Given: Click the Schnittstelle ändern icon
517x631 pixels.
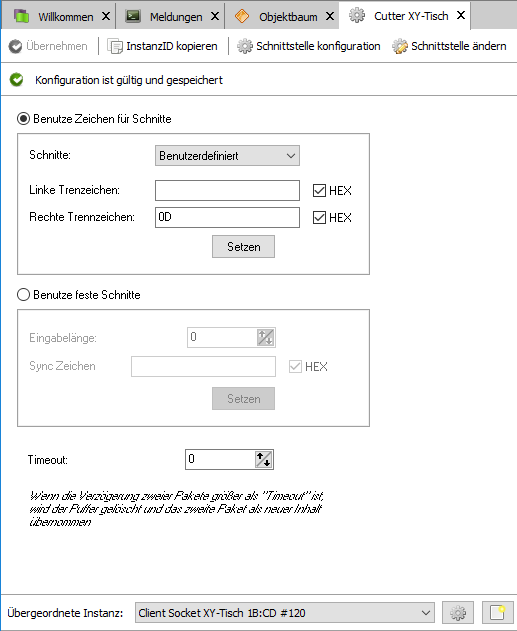Looking at the screenshot, I should pos(400,46).
